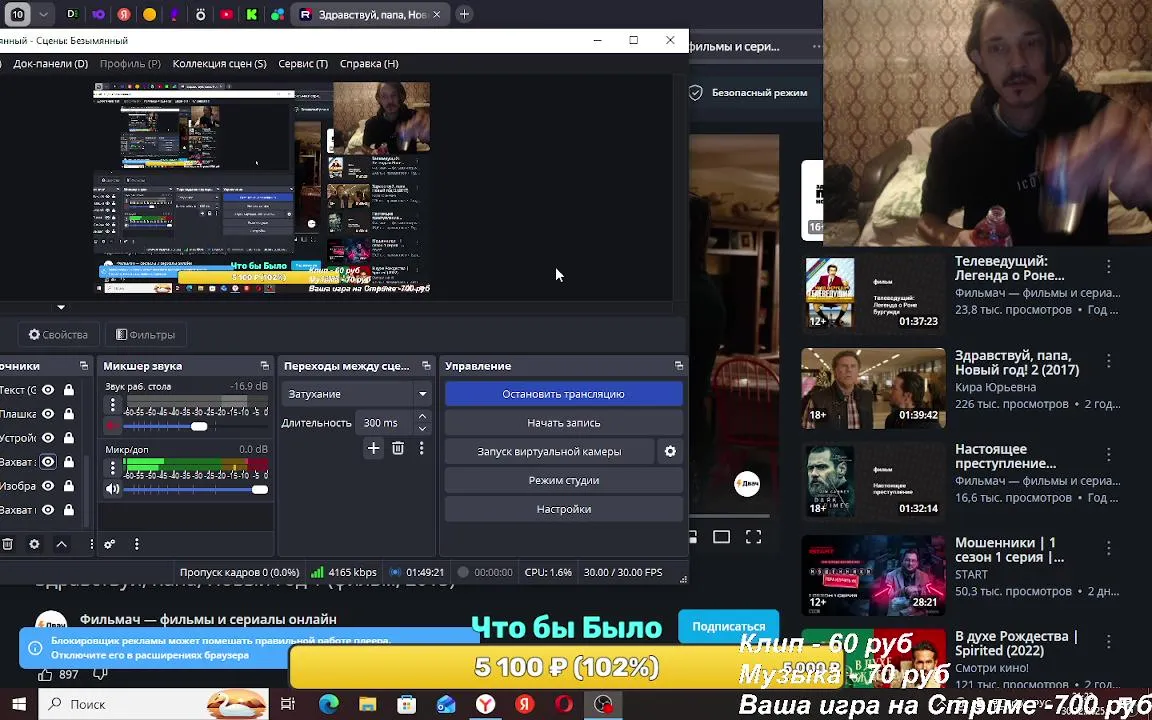Screen dimensions: 1152x720
Task: Open transition three-dot options menu
Action: [x=422, y=448]
